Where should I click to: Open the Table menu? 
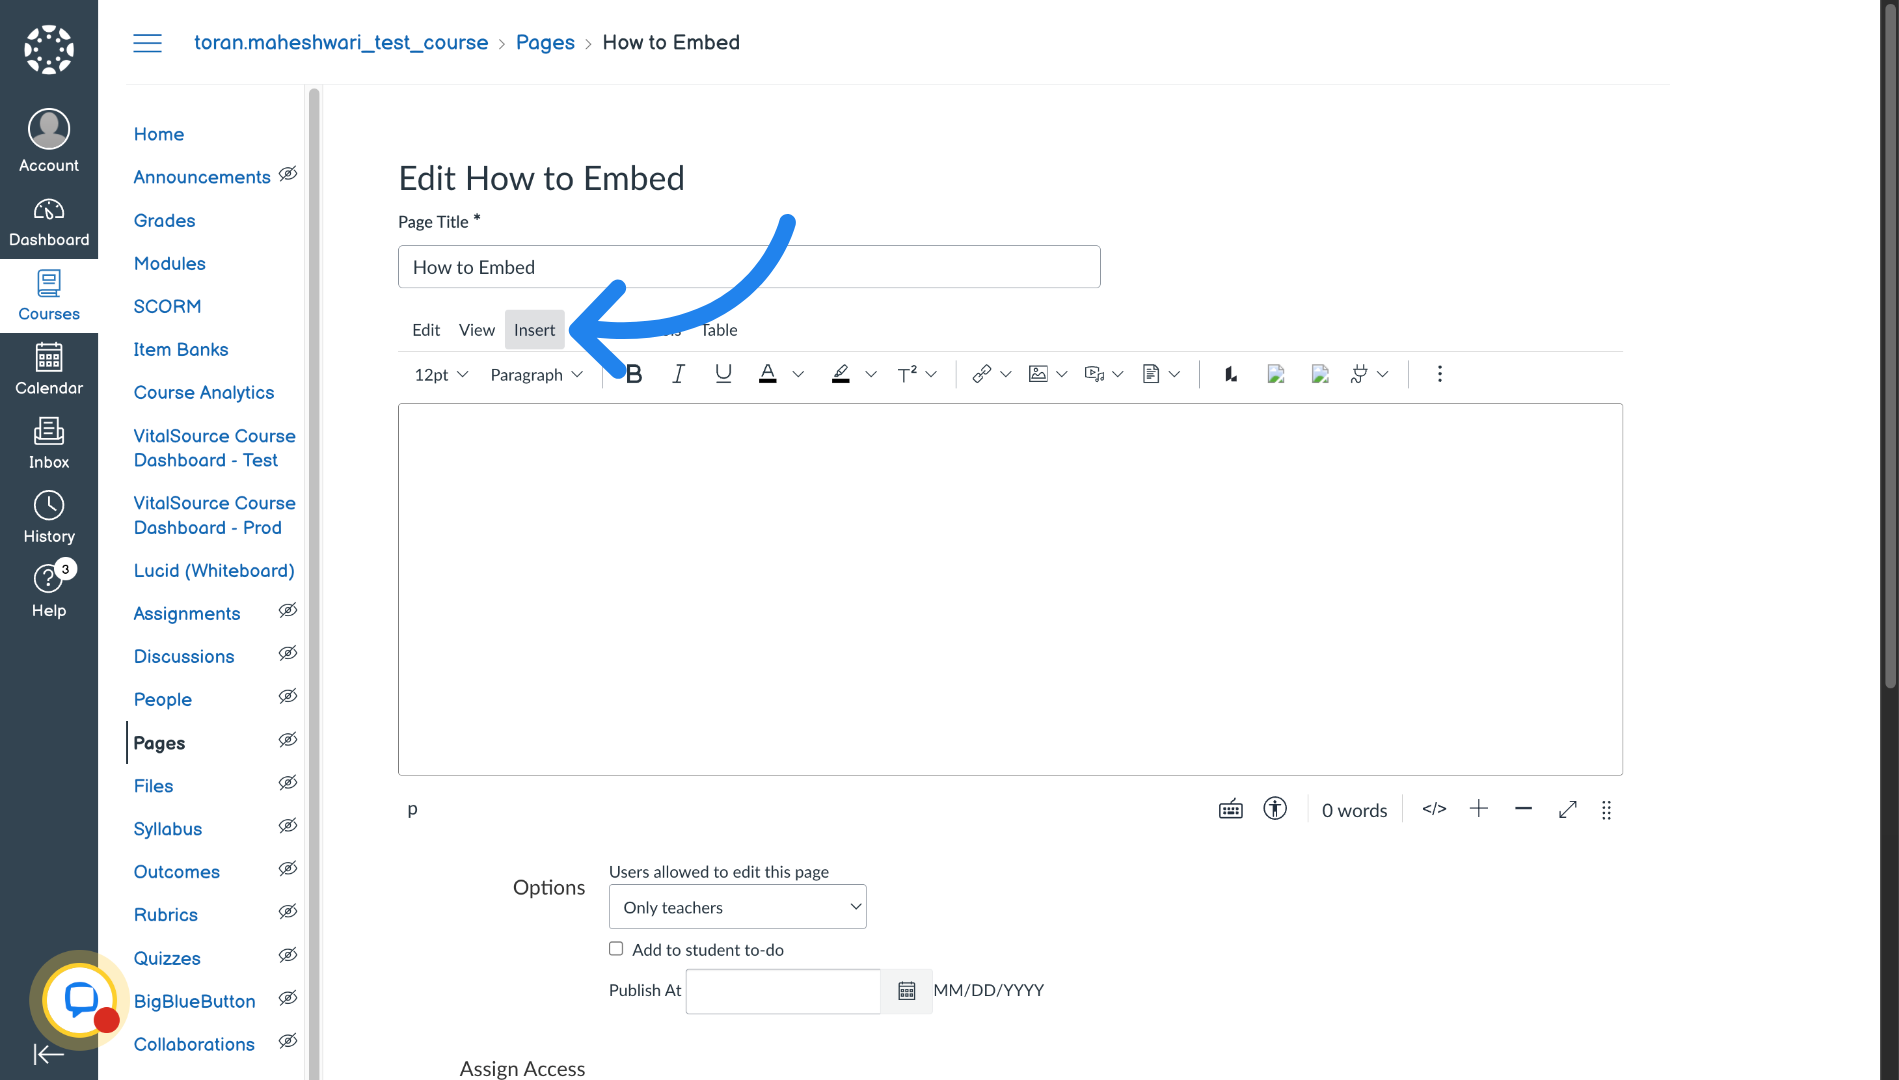click(719, 330)
